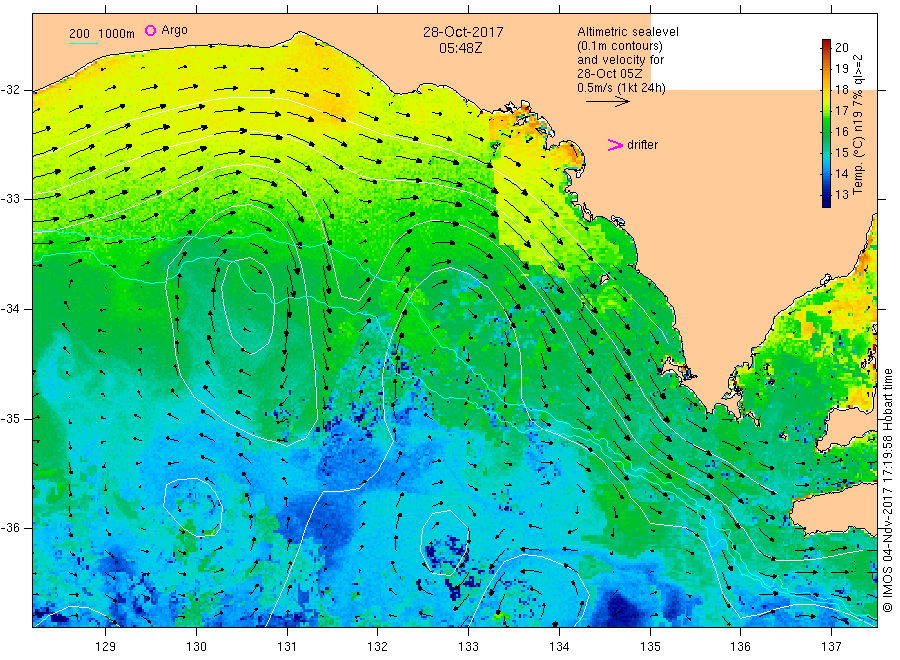Image resolution: width=900 pixels, height=660 pixels.
Task: Click the colorbar value 17
Action: pos(841,111)
